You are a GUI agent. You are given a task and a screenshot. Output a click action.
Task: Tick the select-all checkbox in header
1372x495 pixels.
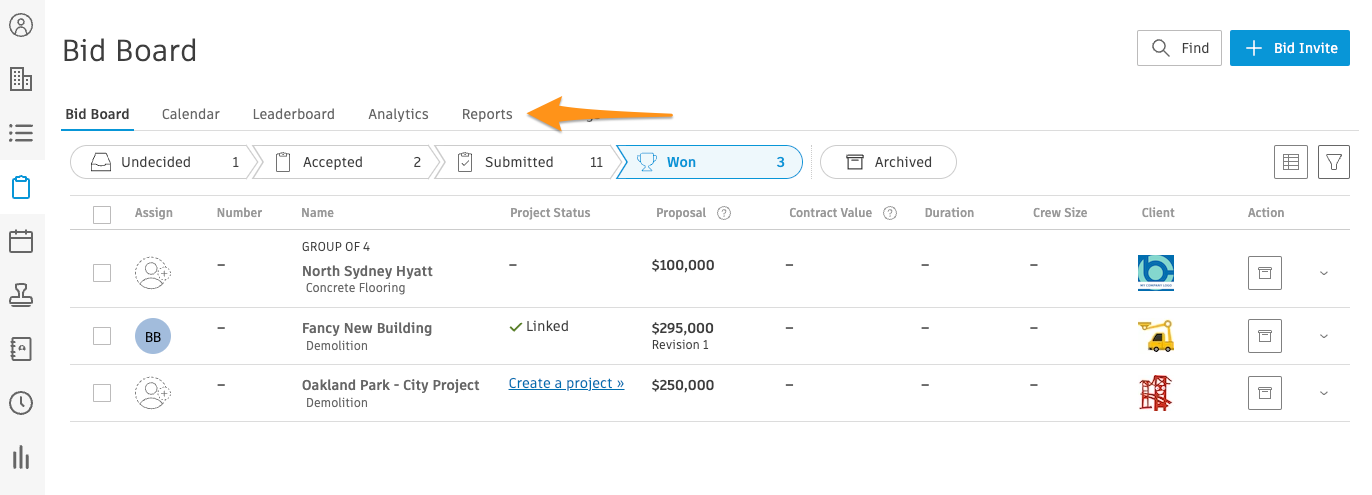click(x=102, y=214)
